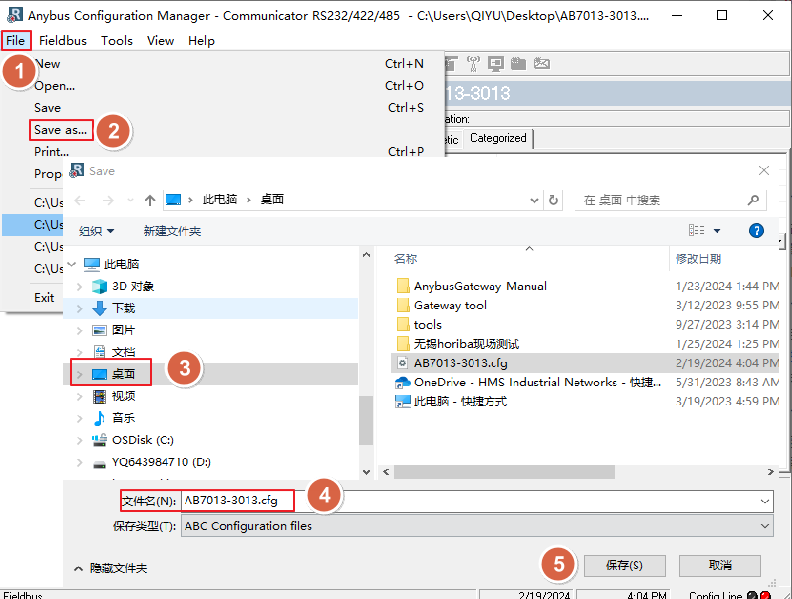The image size is (792, 599).
Task: Click the gray folder icon in main toolbar
Action: pyautogui.click(x=518, y=64)
